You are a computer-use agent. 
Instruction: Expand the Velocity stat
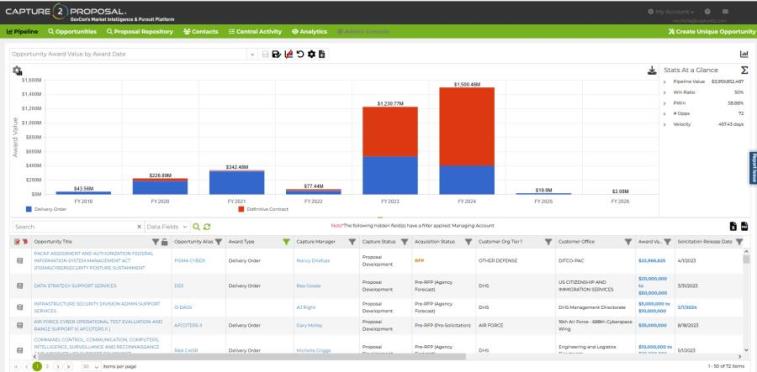pyautogui.click(x=665, y=124)
